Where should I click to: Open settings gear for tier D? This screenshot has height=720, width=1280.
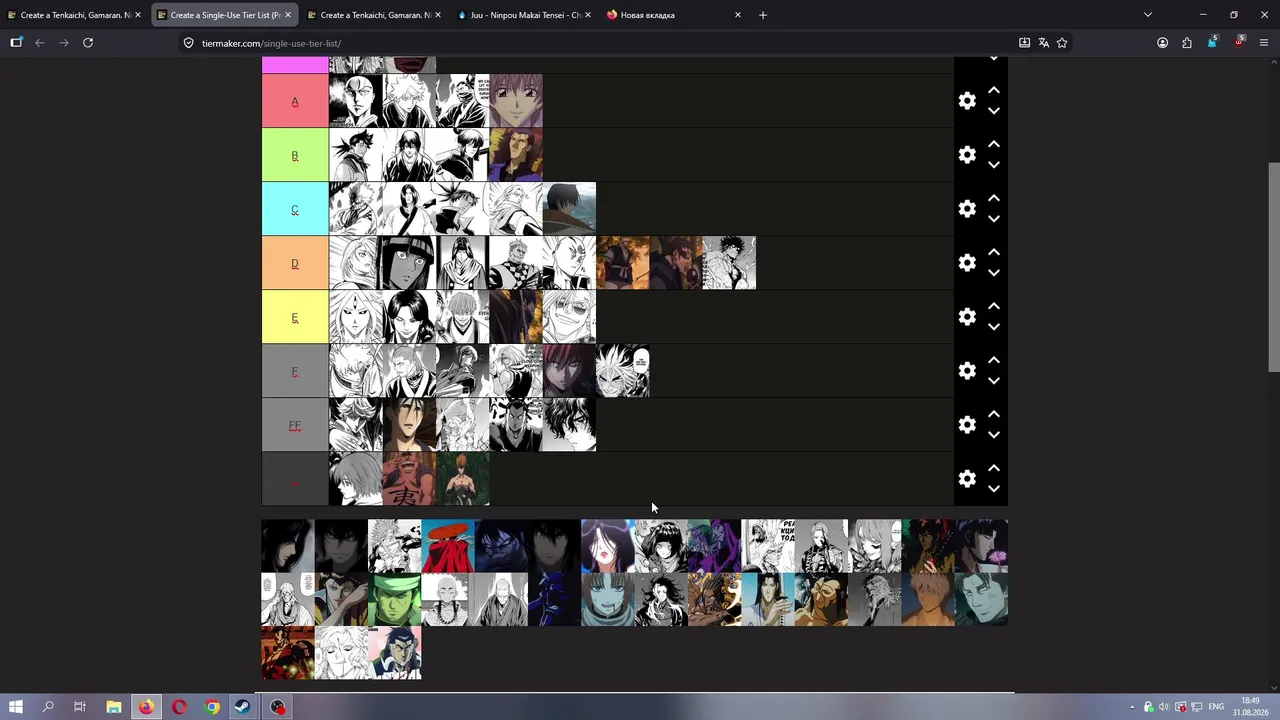pyautogui.click(x=967, y=263)
